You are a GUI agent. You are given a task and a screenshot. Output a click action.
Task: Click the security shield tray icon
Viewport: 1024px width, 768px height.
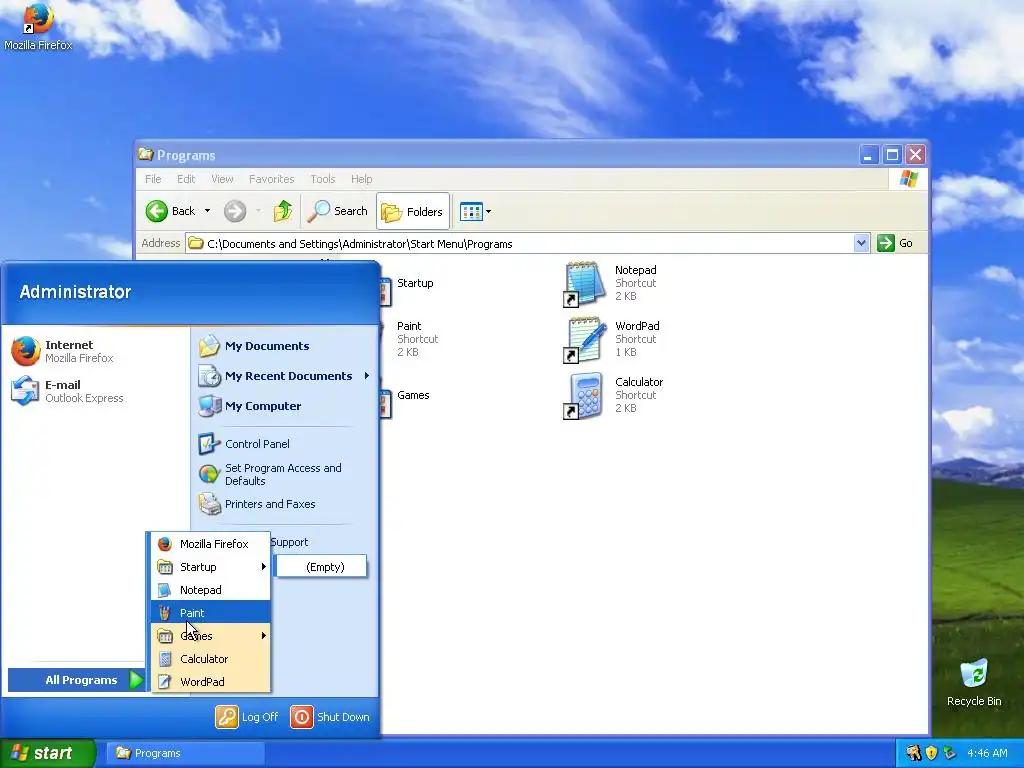932,753
